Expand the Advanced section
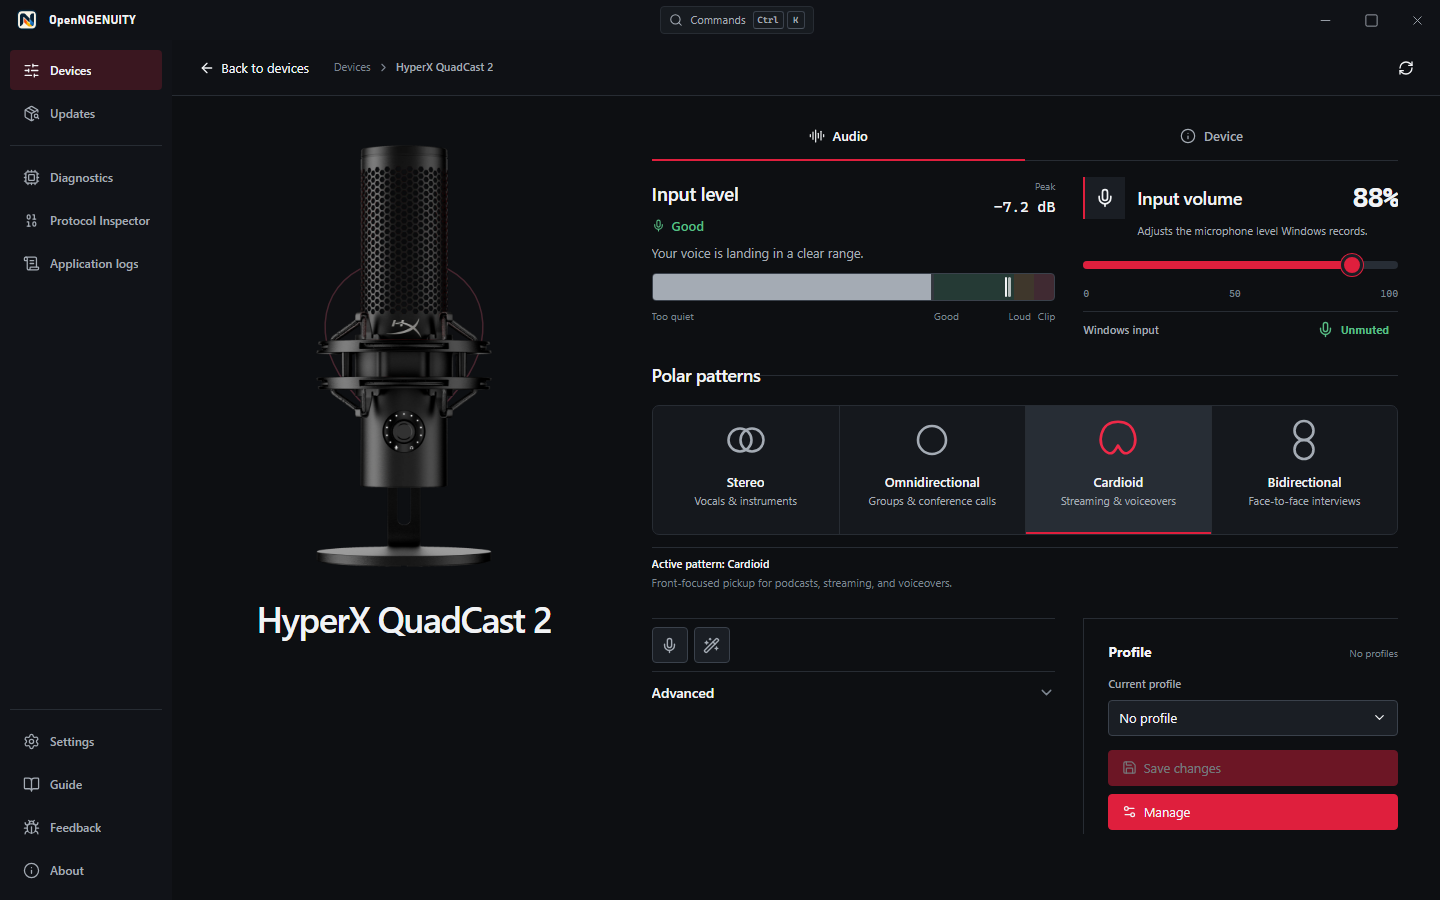Screen dimensions: 1440x900 (x=853, y=693)
